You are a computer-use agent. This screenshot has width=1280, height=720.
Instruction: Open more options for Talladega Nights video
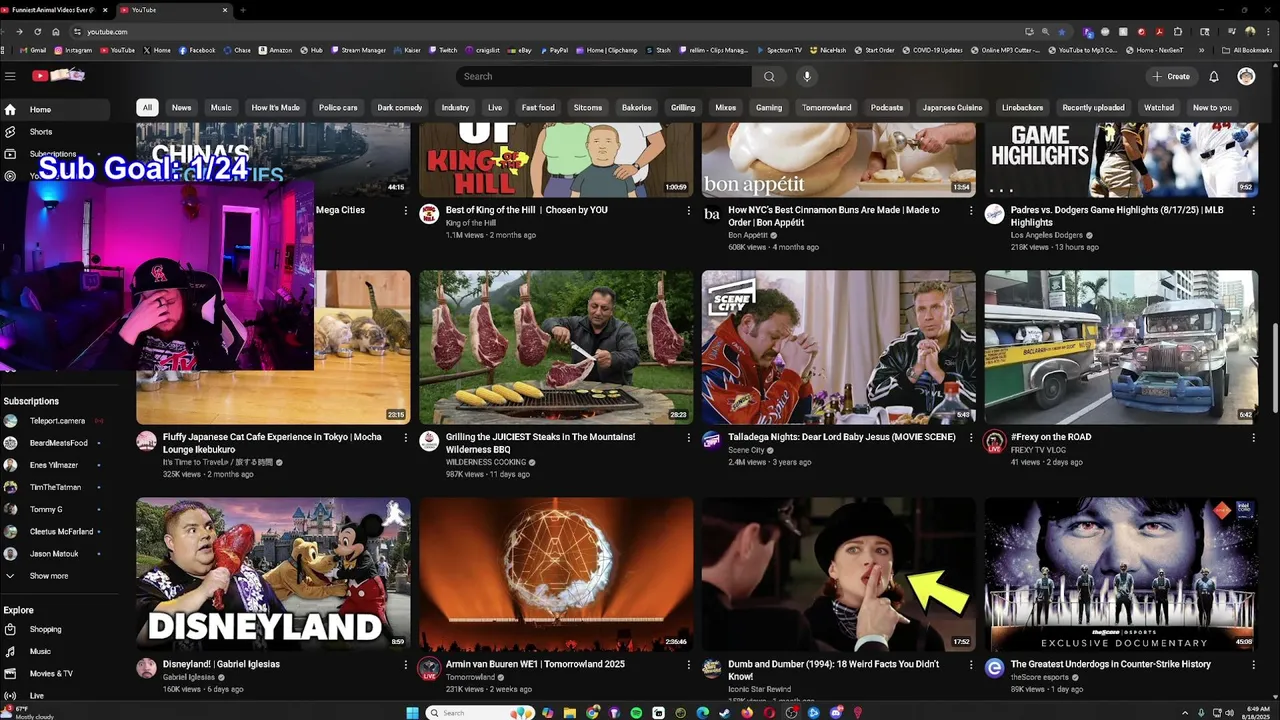coord(971,437)
